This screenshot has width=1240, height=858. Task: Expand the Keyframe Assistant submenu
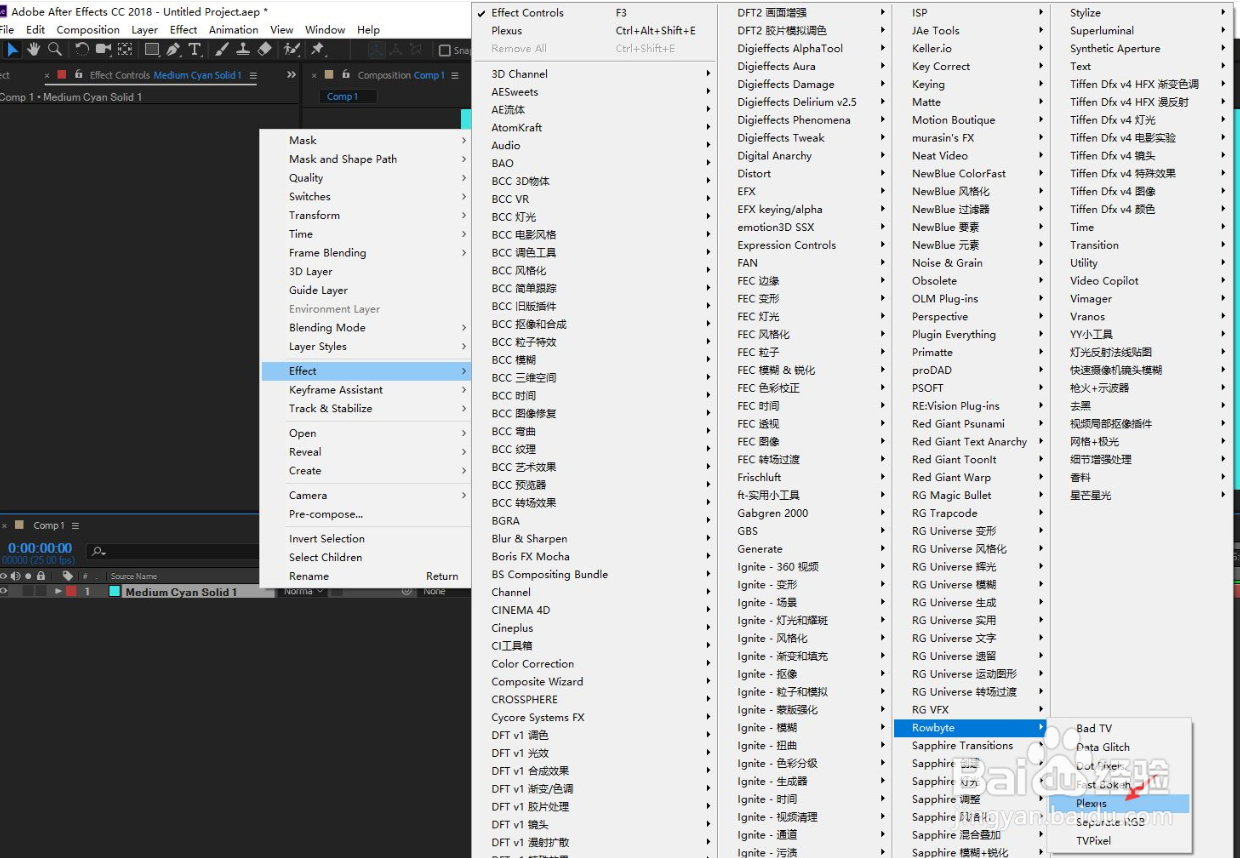(365, 390)
